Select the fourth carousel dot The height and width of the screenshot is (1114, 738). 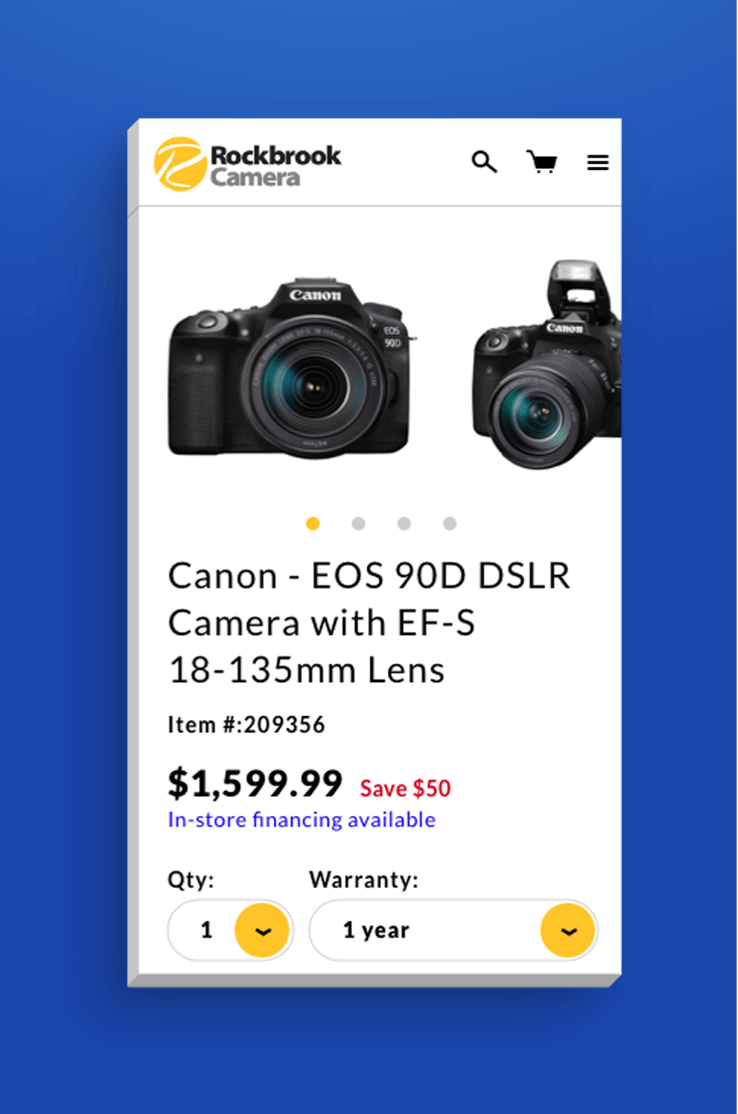[449, 523]
